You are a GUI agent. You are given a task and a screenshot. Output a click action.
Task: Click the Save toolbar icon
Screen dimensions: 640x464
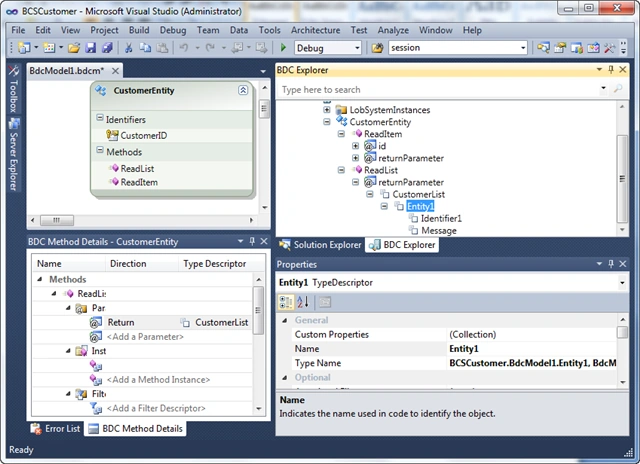[x=90, y=48]
